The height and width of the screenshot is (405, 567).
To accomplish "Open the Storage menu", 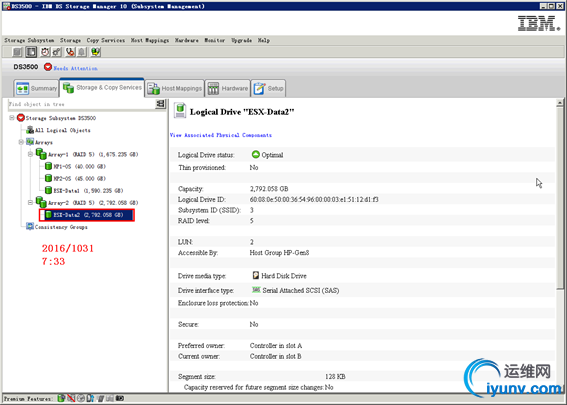I will (x=71, y=40).
